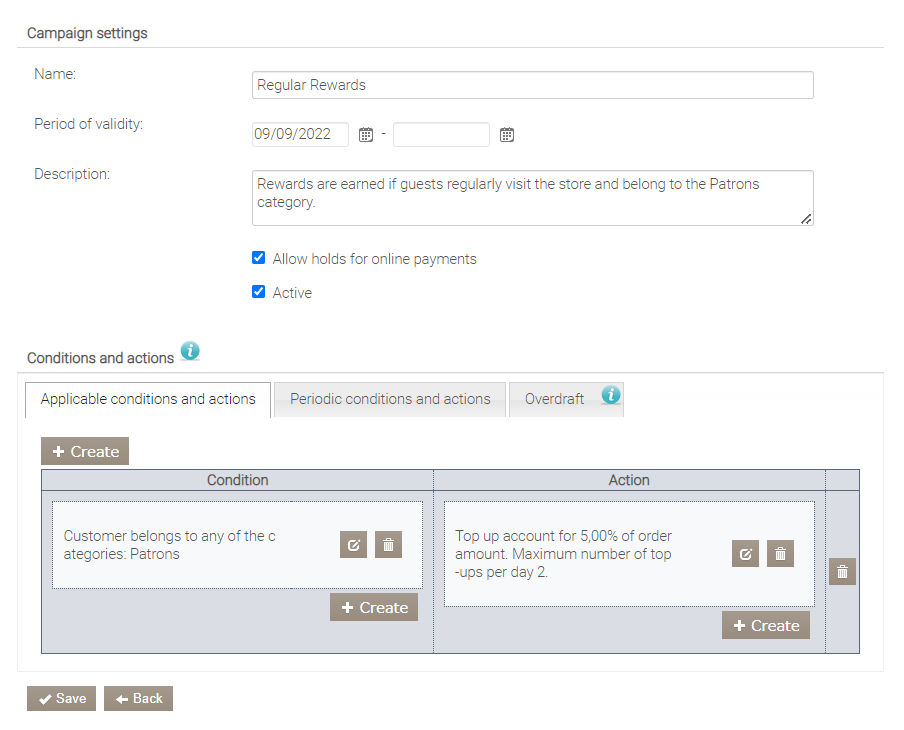Go back using the Back button
Image resolution: width=904 pixels, height=730 pixels.
139,699
